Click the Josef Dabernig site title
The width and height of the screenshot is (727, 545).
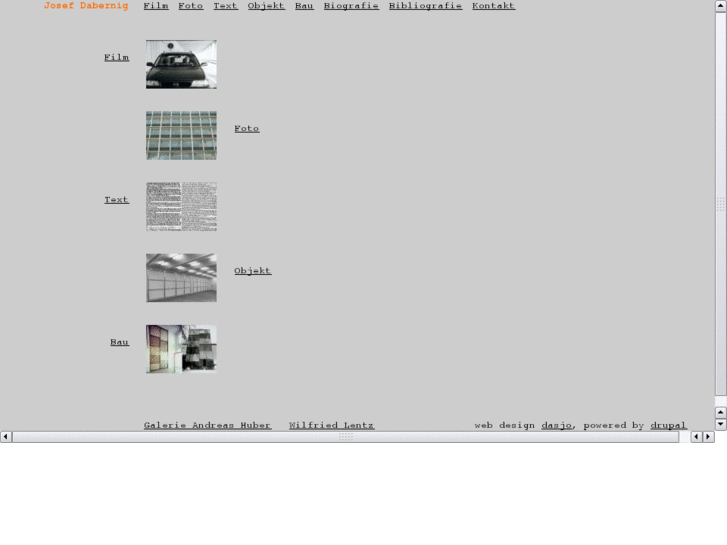86,6
